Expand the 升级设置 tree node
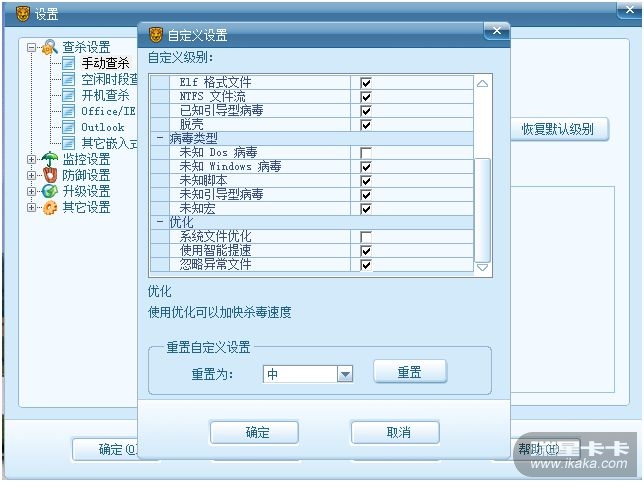Image resolution: width=644 pixels, height=482 pixels. pyautogui.click(x=32, y=191)
